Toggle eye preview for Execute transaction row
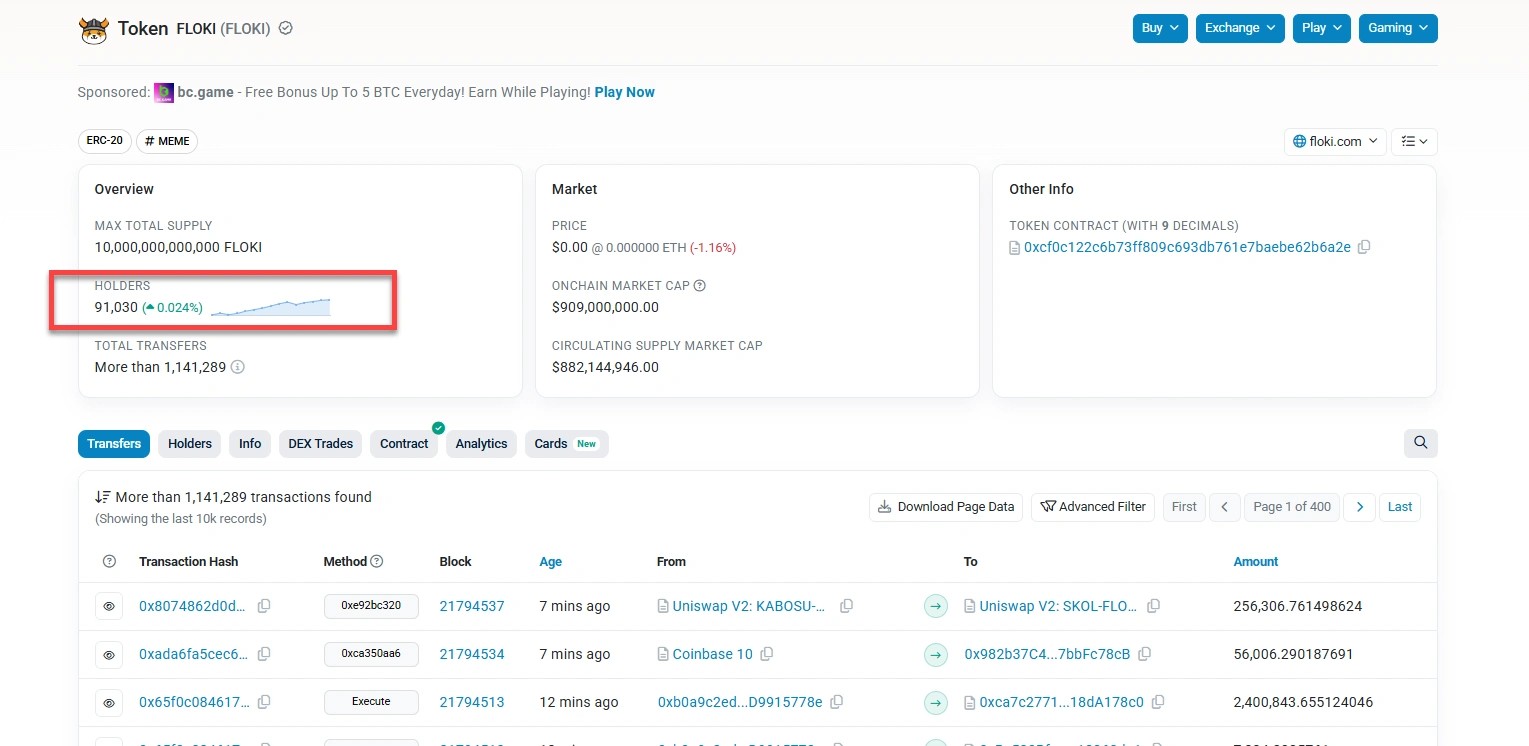The image size is (1529, 746). click(x=109, y=702)
